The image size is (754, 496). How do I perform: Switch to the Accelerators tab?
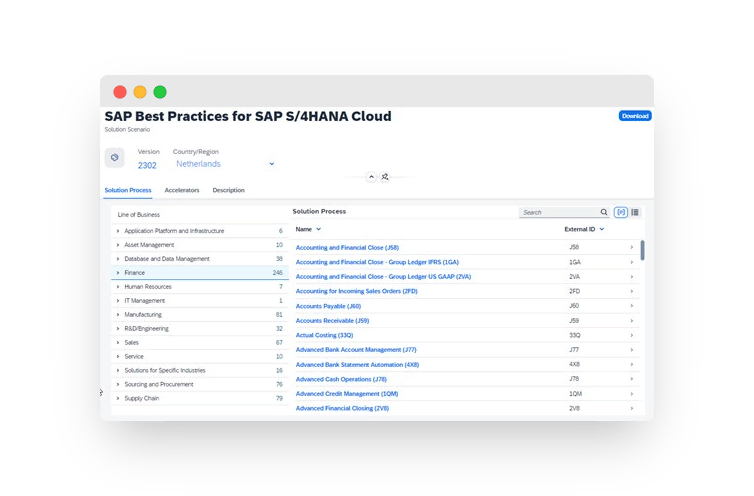tap(182, 191)
